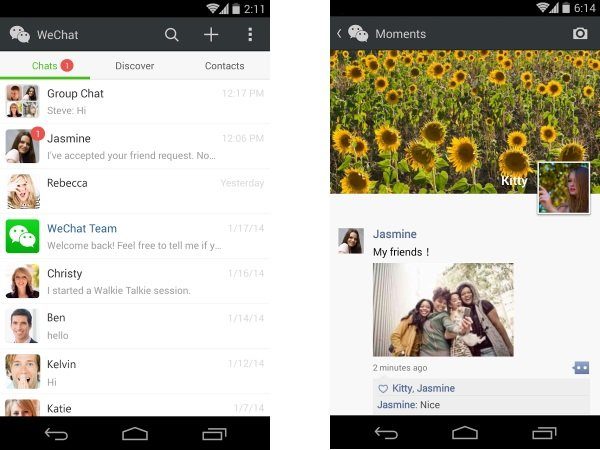Open the WeChat Team conversation
The image size is (600, 450).
pyautogui.click(x=135, y=236)
